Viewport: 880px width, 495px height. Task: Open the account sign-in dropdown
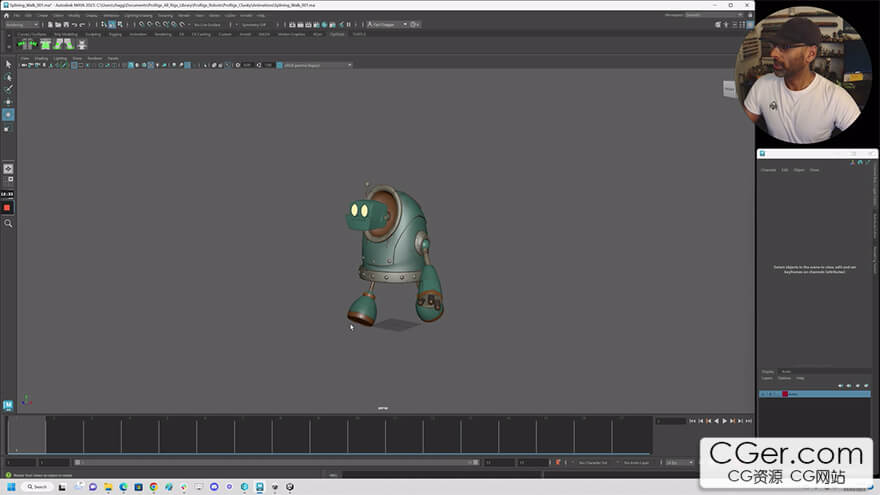387,25
